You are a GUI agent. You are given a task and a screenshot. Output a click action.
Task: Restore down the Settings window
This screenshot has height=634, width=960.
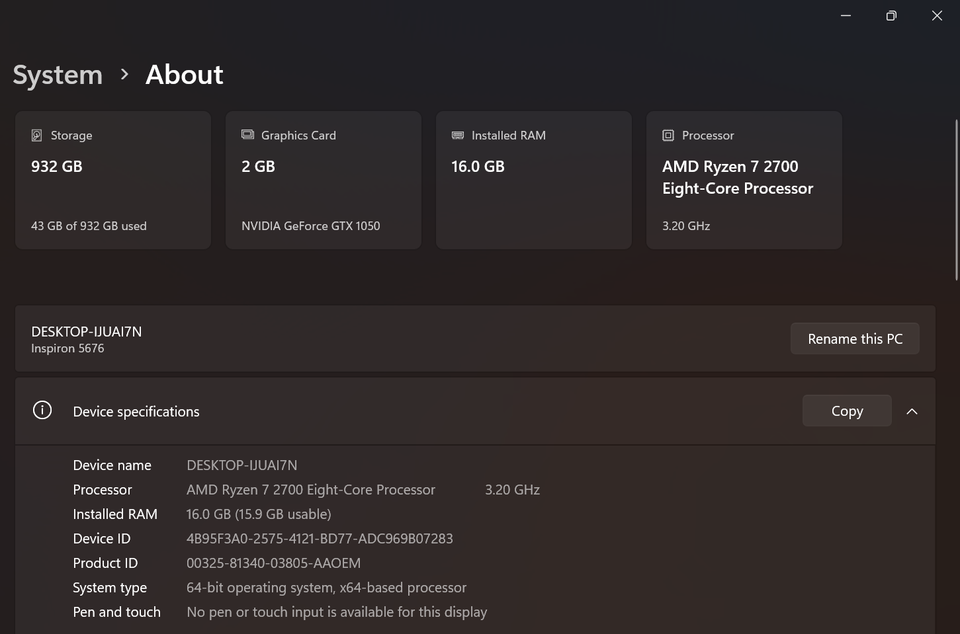click(x=891, y=15)
